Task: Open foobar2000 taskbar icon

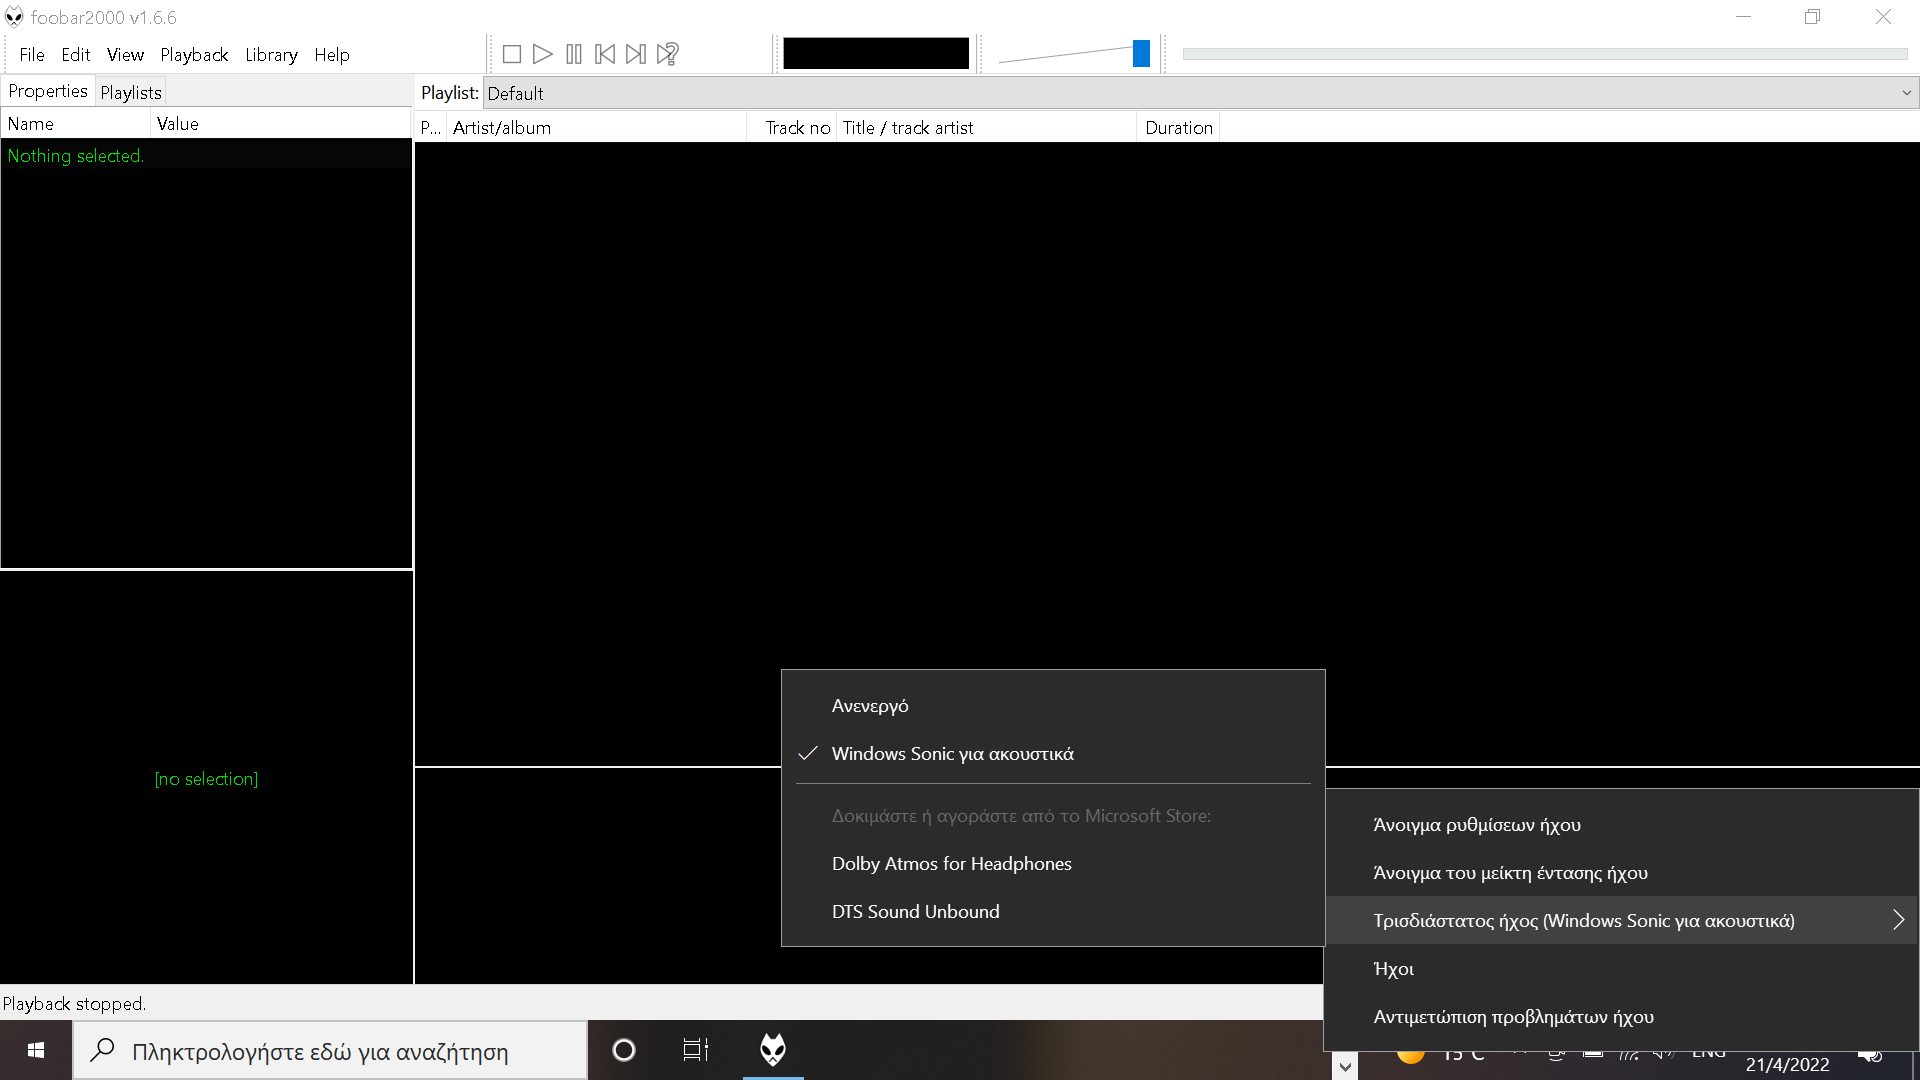Action: pyautogui.click(x=772, y=1050)
